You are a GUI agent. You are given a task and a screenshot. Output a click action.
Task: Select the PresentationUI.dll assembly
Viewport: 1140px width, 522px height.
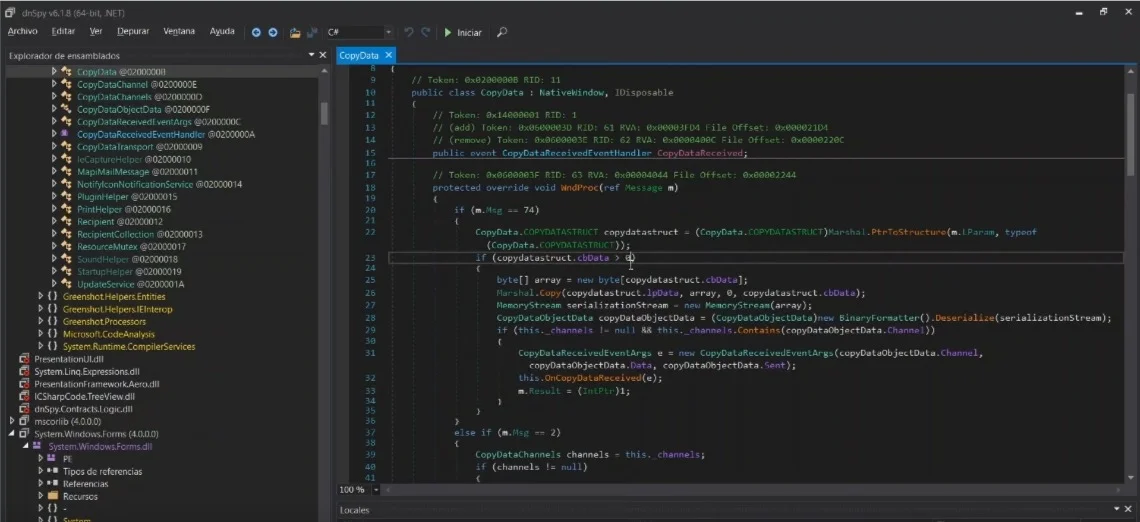click(68, 358)
